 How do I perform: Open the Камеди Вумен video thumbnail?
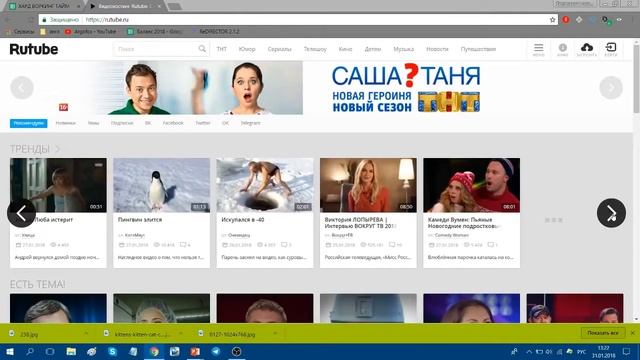pyautogui.click(x=471, y=185)
